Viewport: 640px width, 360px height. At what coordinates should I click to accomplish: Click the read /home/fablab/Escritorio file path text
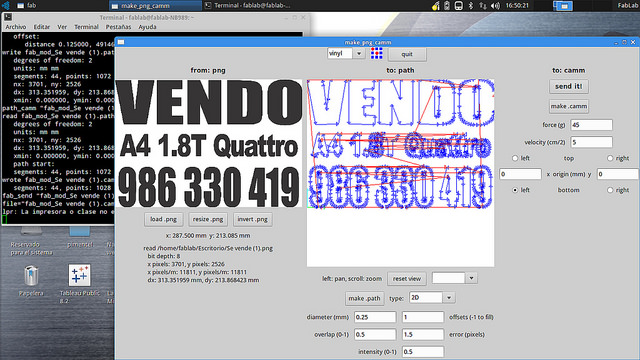click(x=208, y=248)
